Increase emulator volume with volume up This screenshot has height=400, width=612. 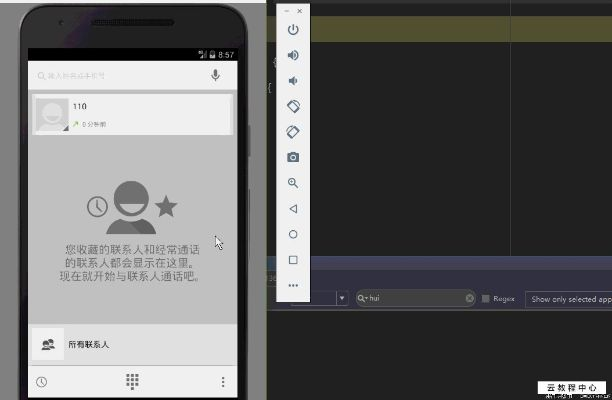[x=293, y=55]
